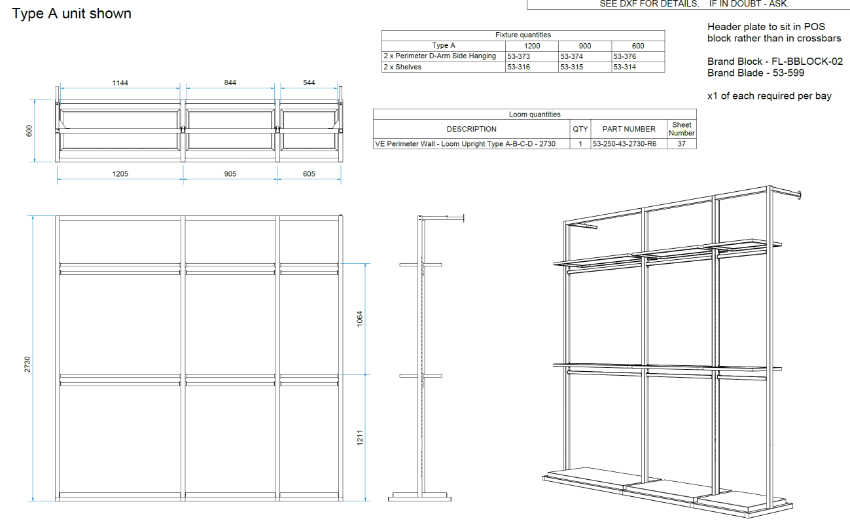This screenshot has height=525, width=850.
Task: Click the Brand Block FL-BBLOCK-02 note
Action: 775,62
